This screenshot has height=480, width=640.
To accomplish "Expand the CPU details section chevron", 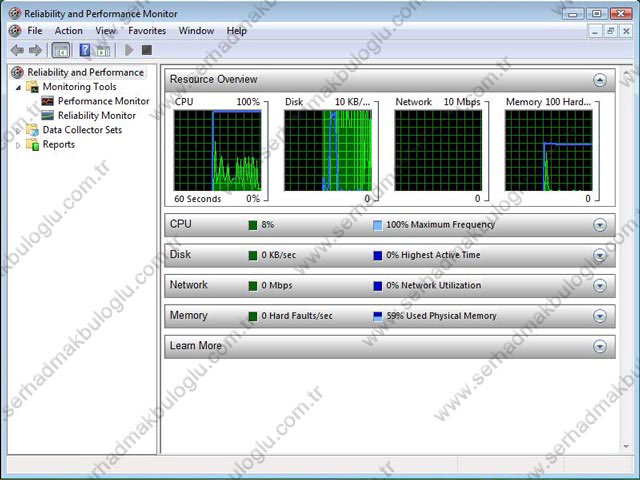I will coord(600,225).
